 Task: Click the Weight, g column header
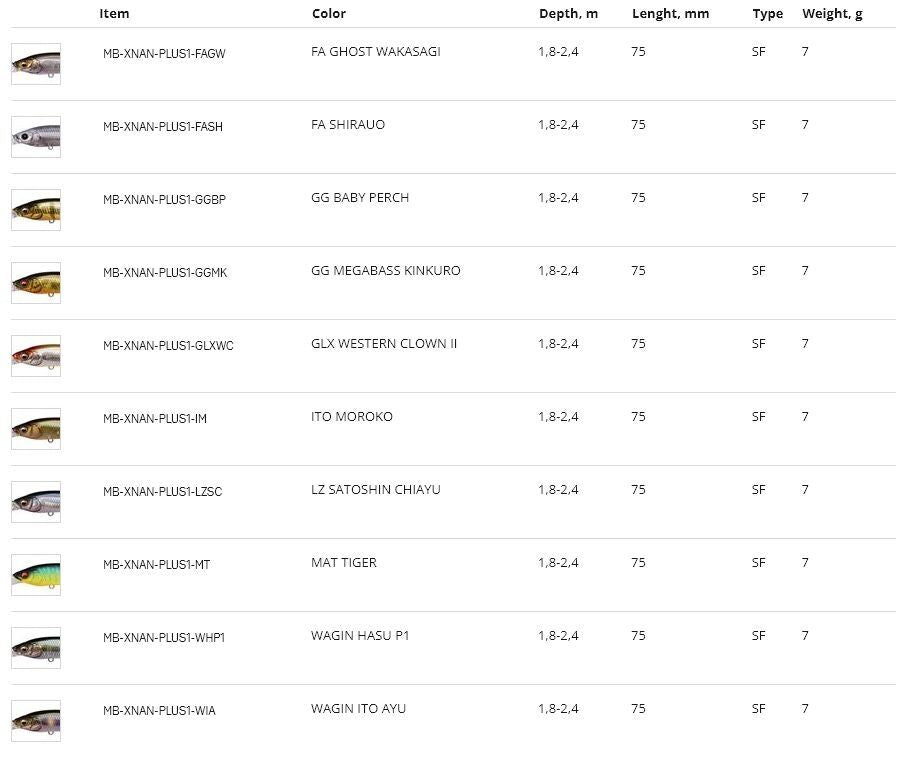pos(830,14)
